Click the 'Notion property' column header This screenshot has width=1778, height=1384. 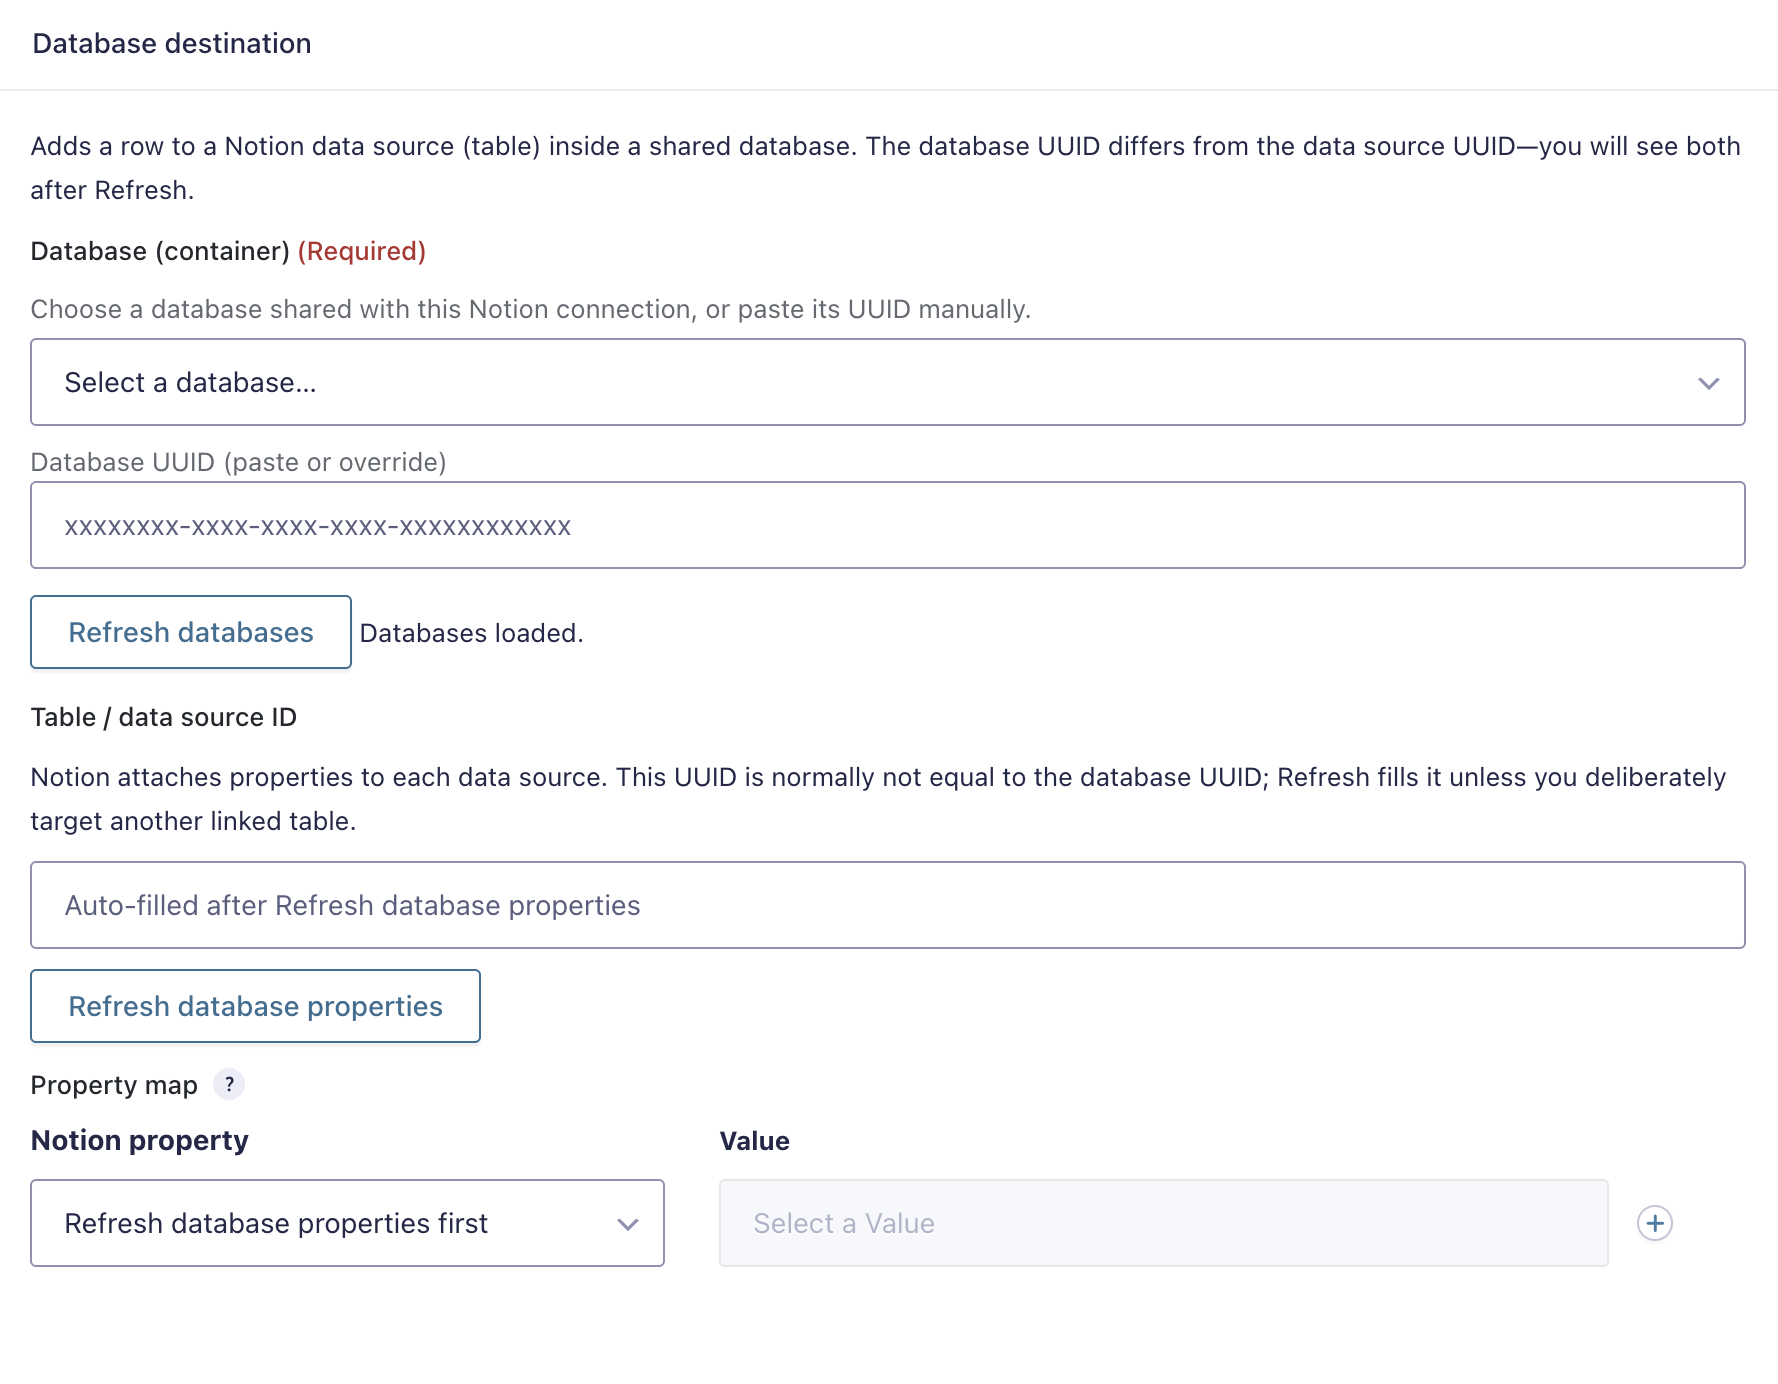tap(140, 1141)
